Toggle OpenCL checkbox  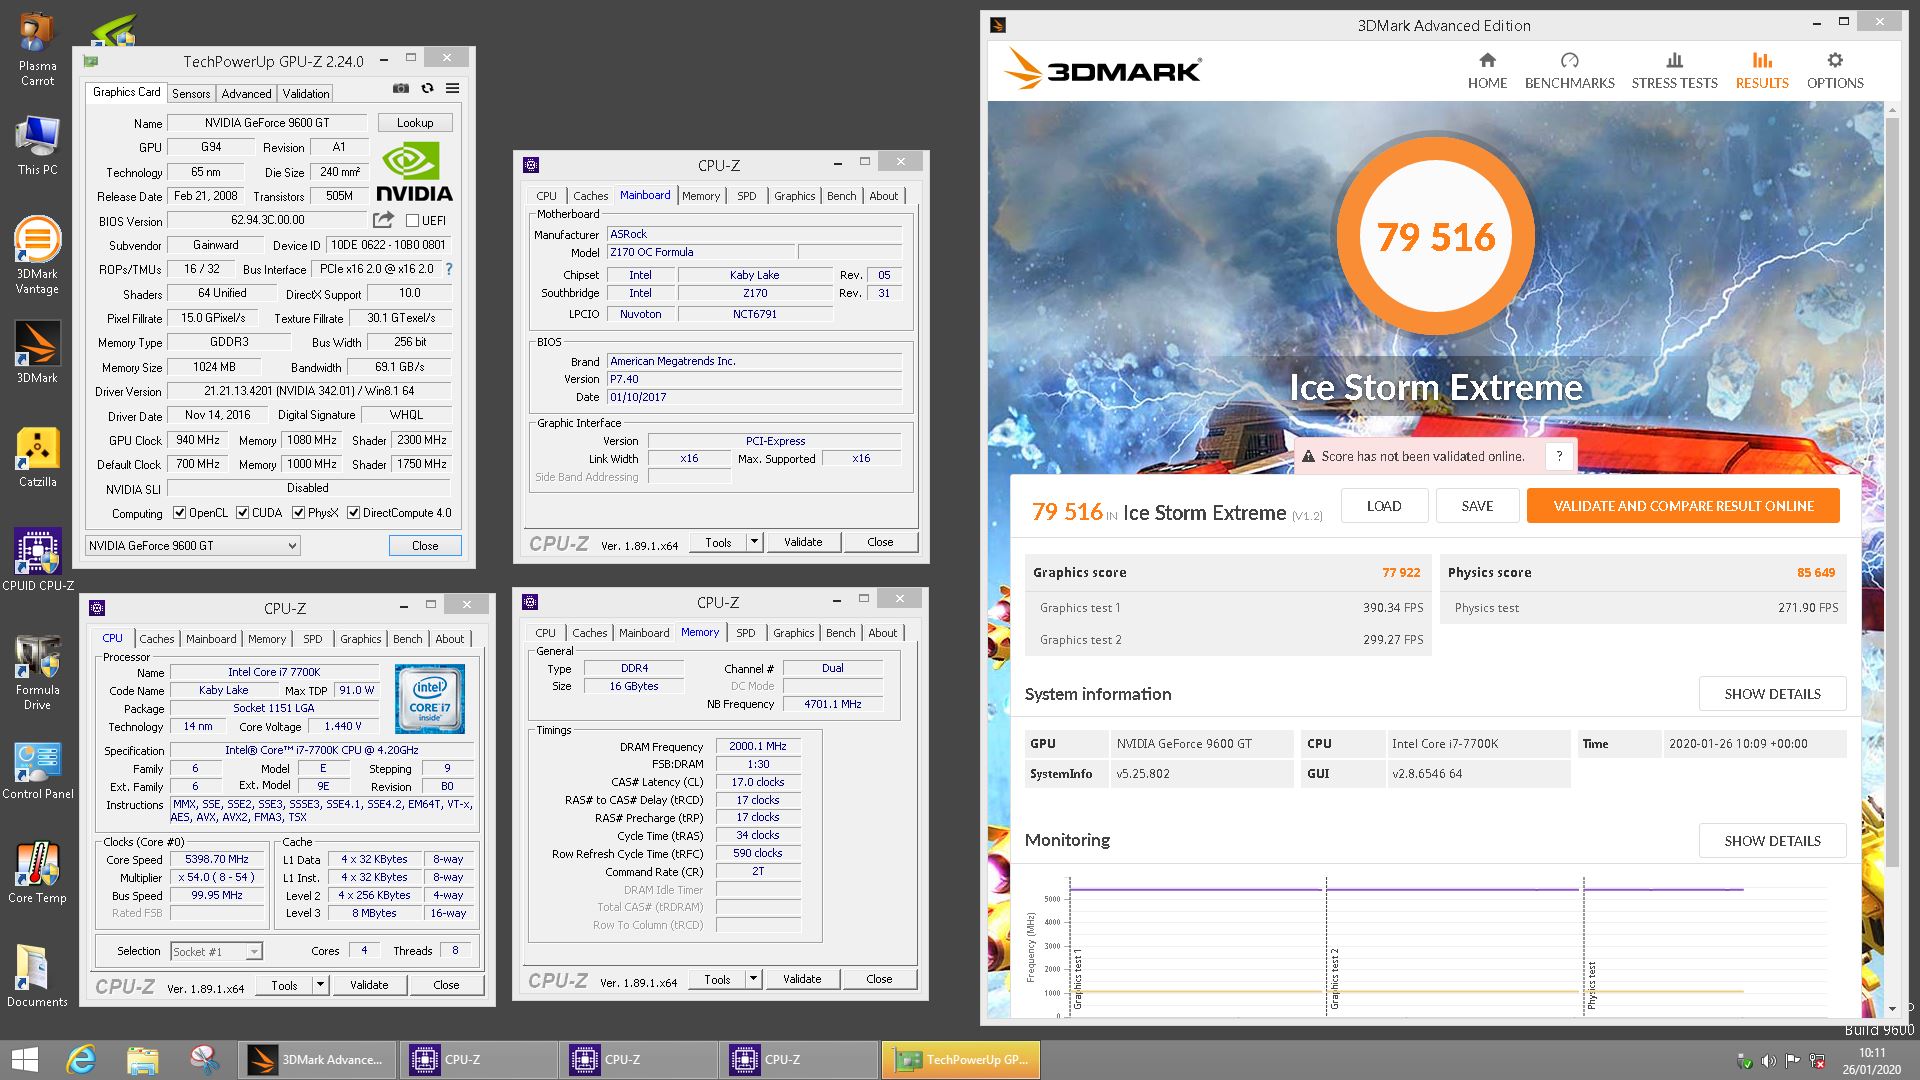coord(179,513)
